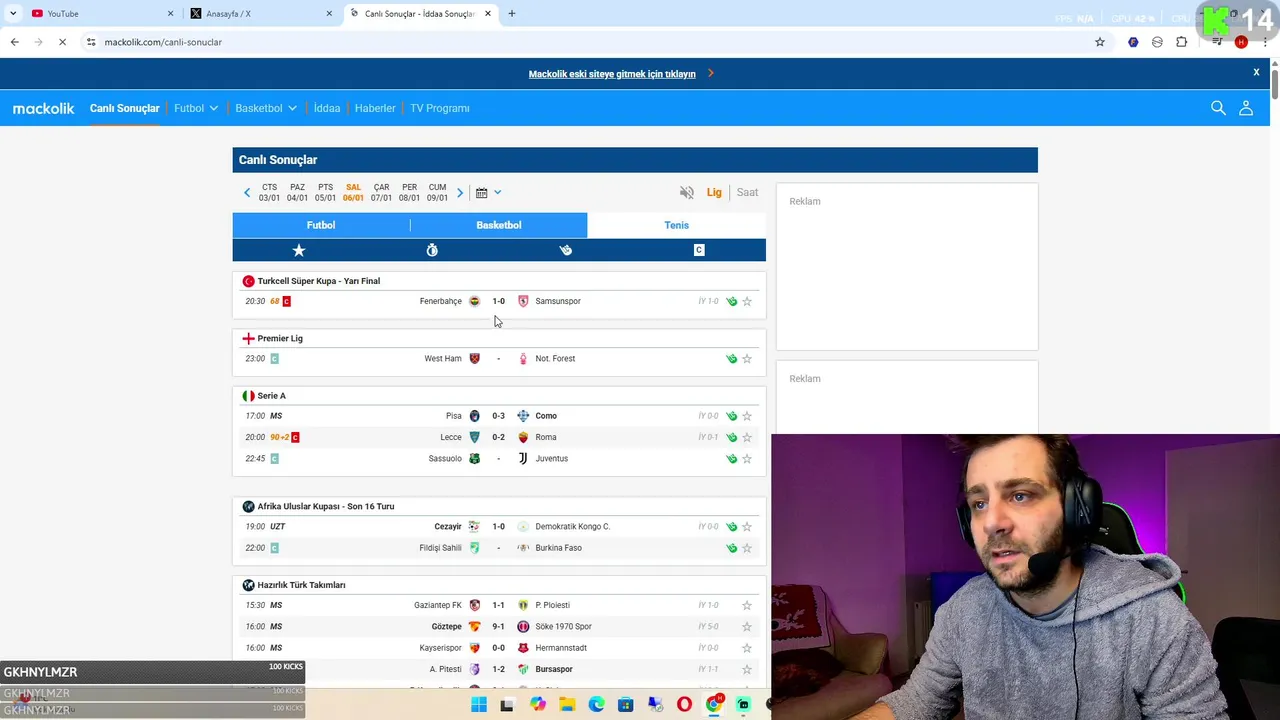Open browser tab search dropdown

[13, 14]
